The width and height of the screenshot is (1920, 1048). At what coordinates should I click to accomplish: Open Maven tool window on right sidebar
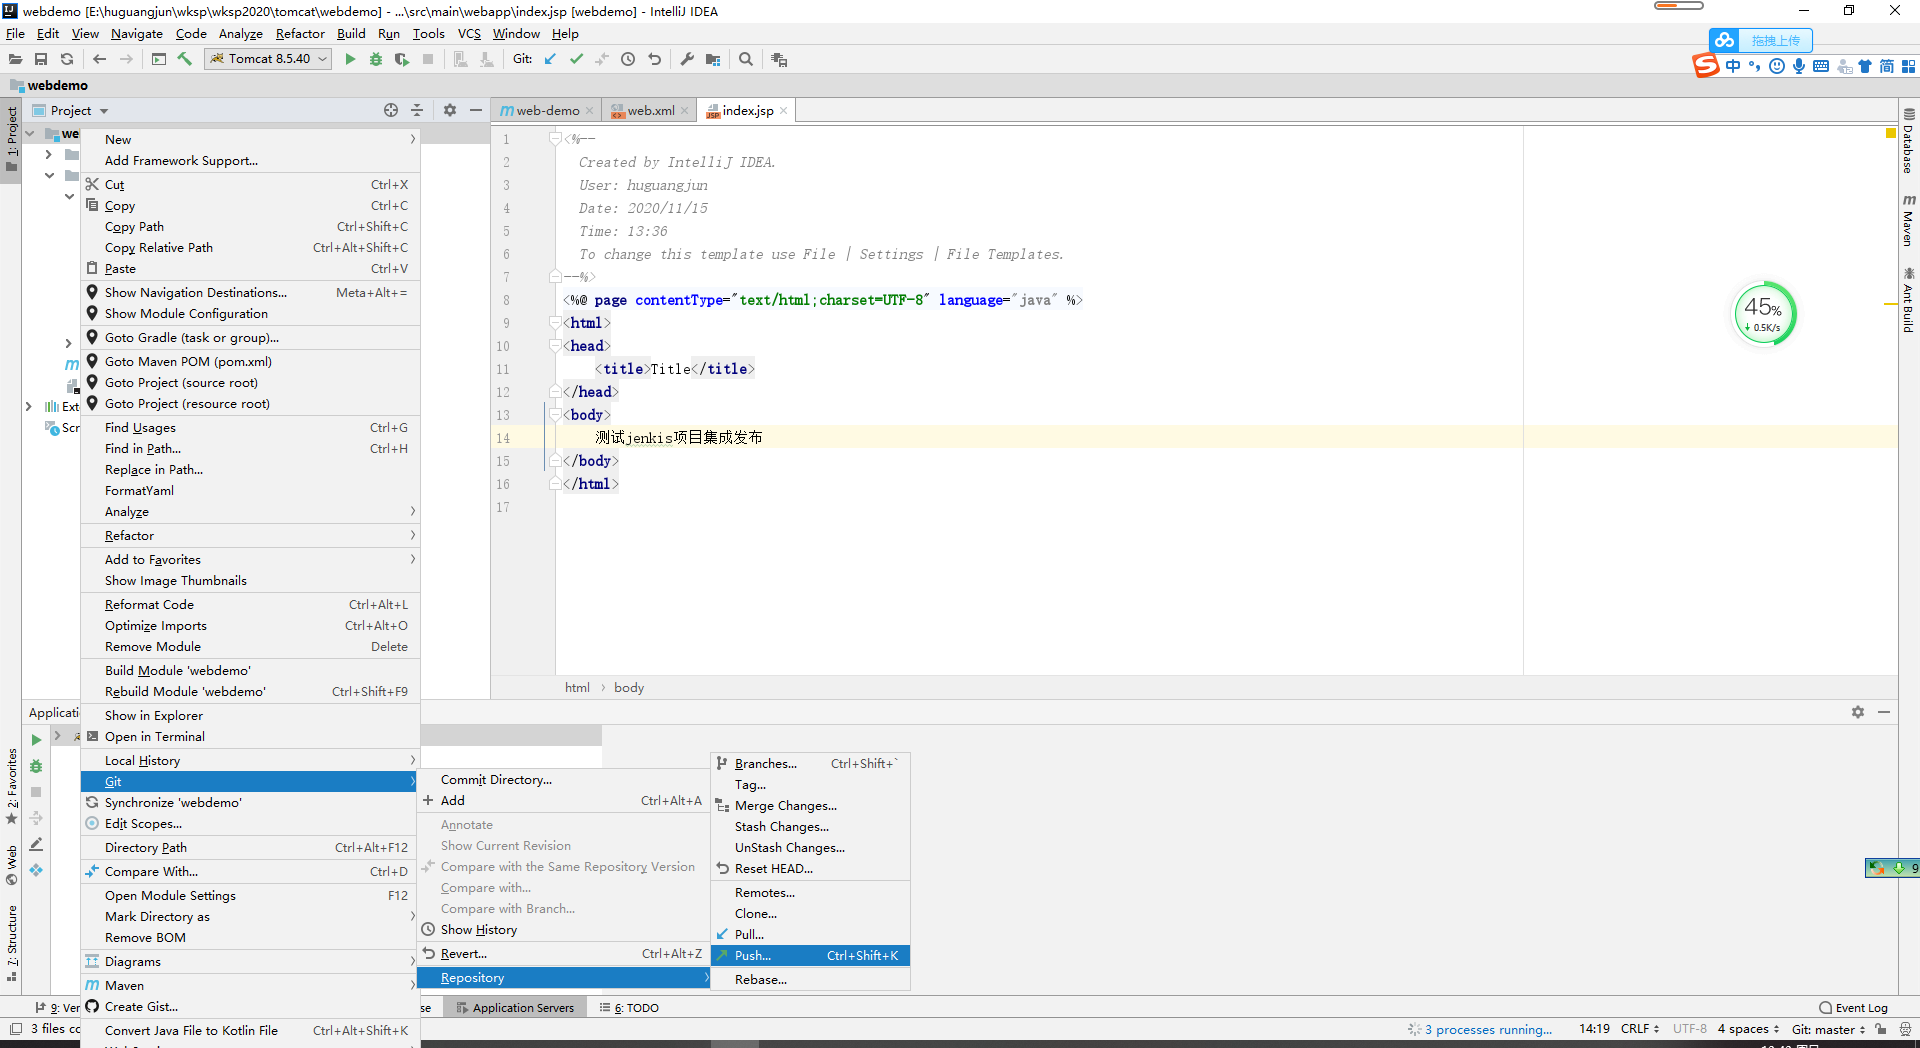[x=1909, y=220]
